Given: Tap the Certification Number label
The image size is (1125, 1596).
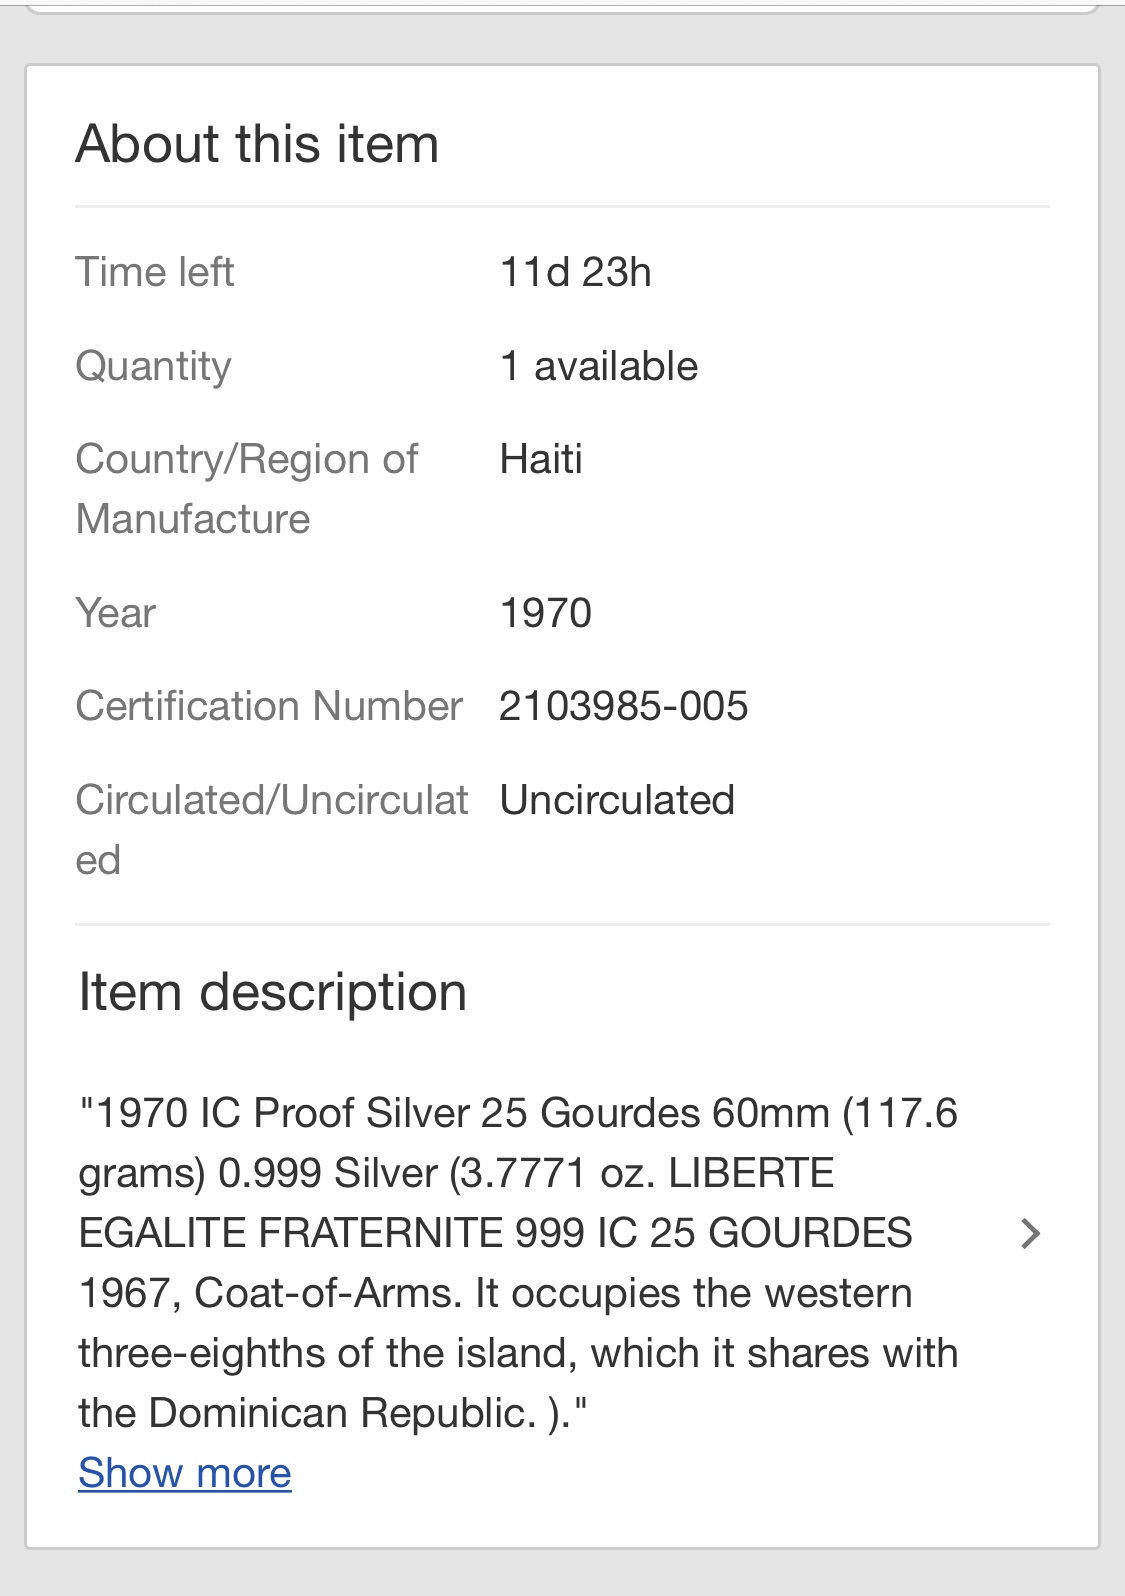Looking at the screenshot, I should click(269, 706).
